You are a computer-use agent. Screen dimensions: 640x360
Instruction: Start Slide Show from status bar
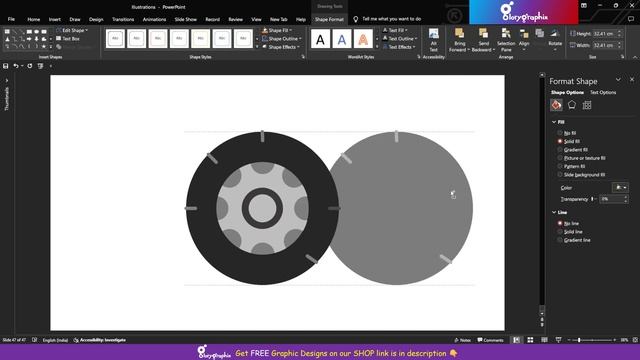point(558,340)
